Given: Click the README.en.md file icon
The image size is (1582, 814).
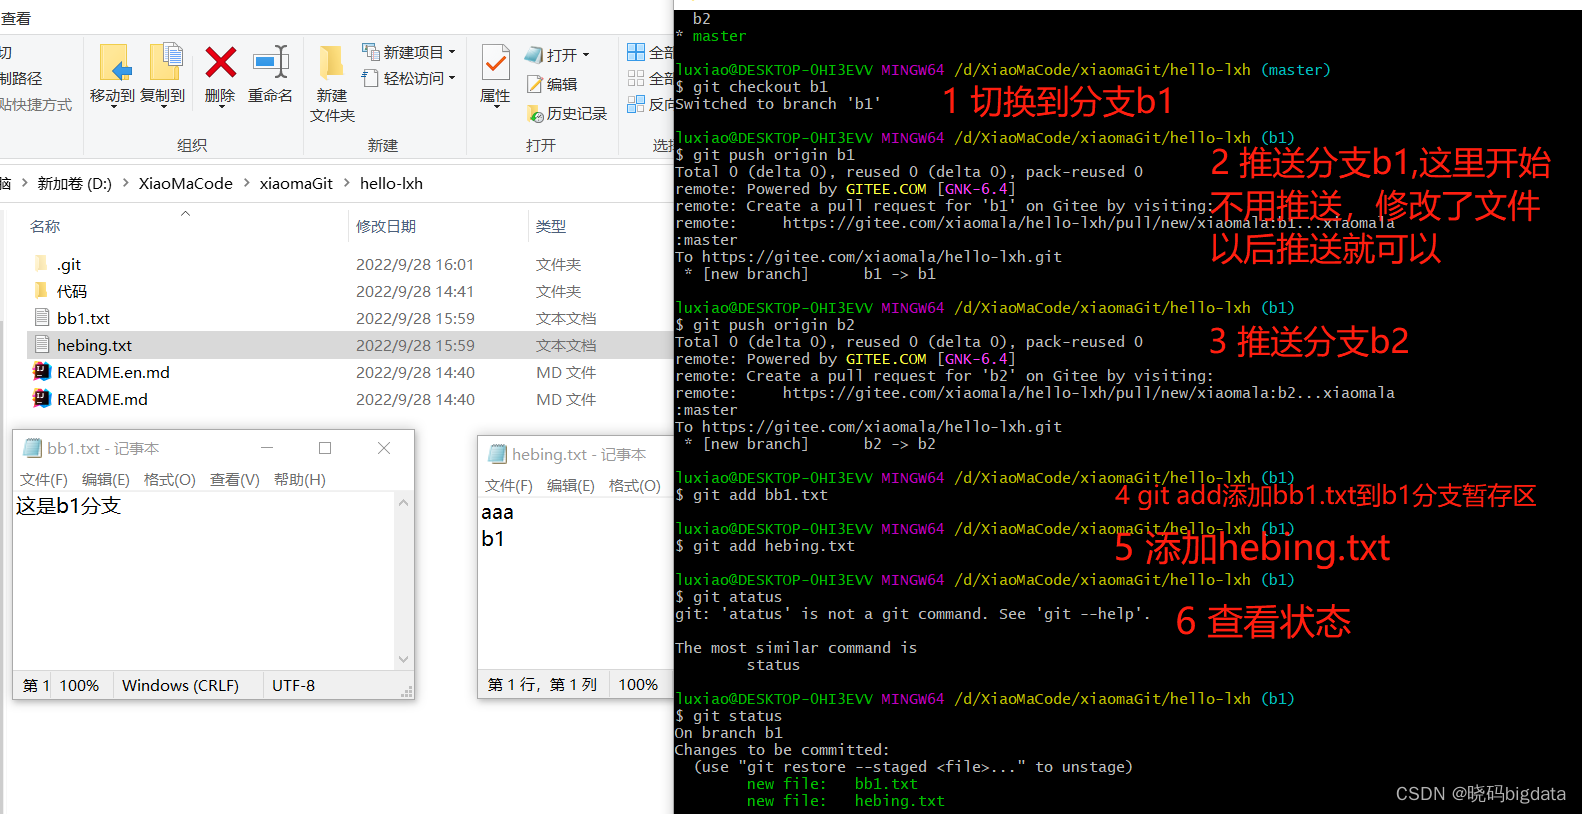Looking at the screenshot, I should pos(41,372).
